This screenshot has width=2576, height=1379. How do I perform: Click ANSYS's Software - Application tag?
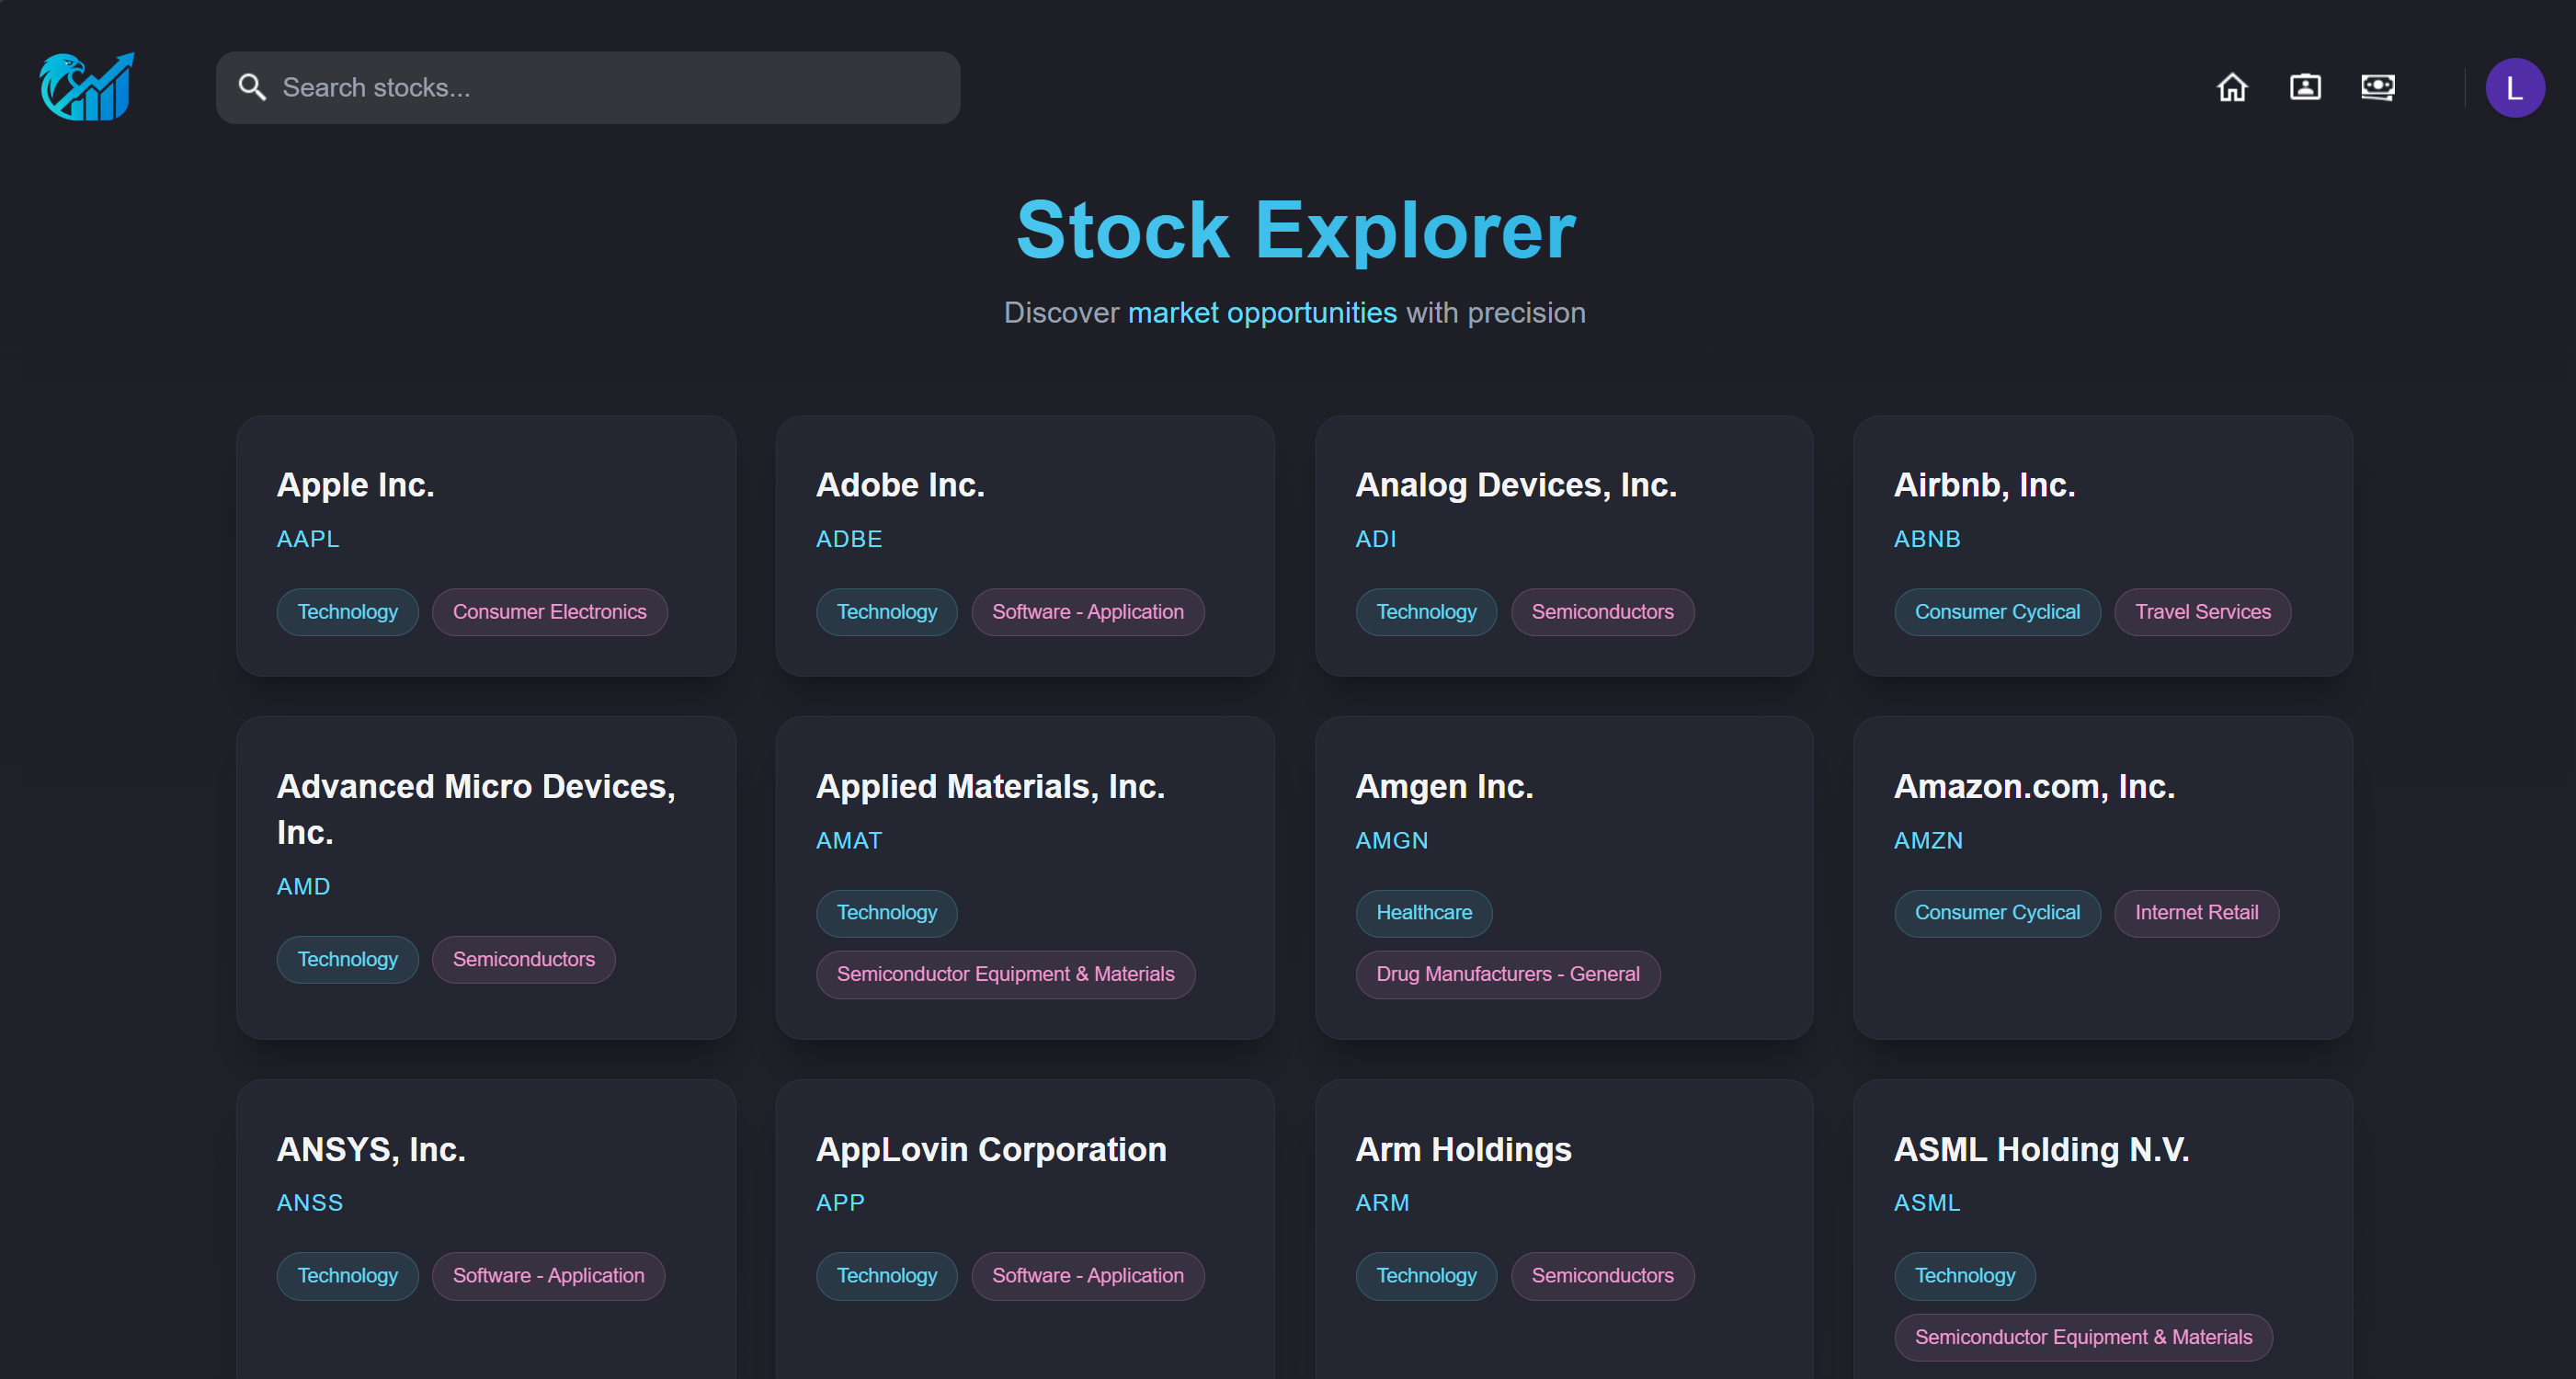point(548,1276)
